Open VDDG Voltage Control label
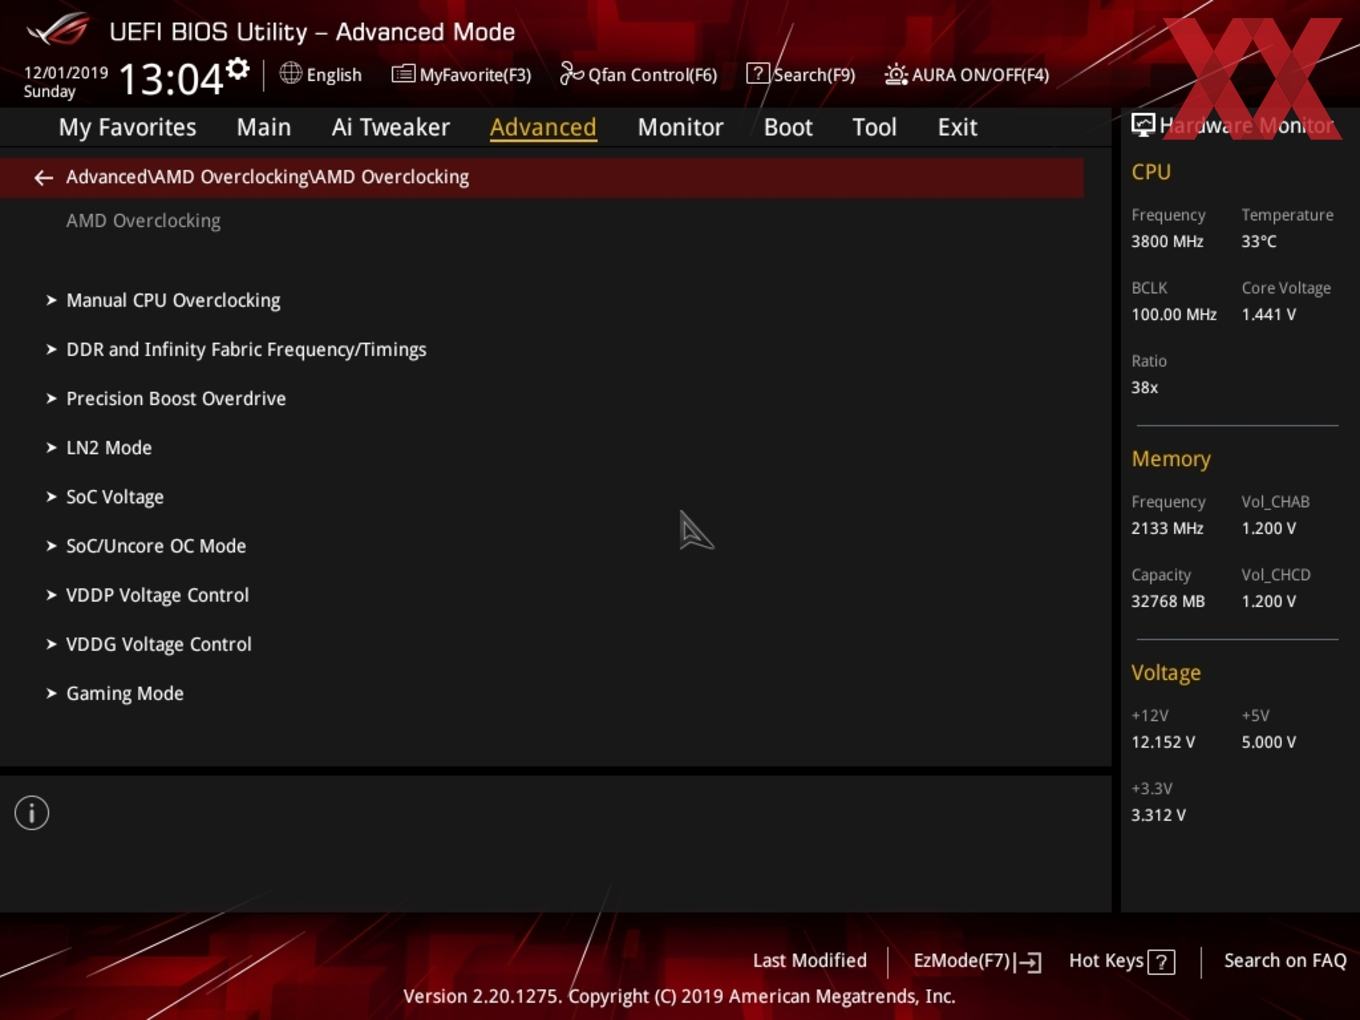 (x=159, y=644)
